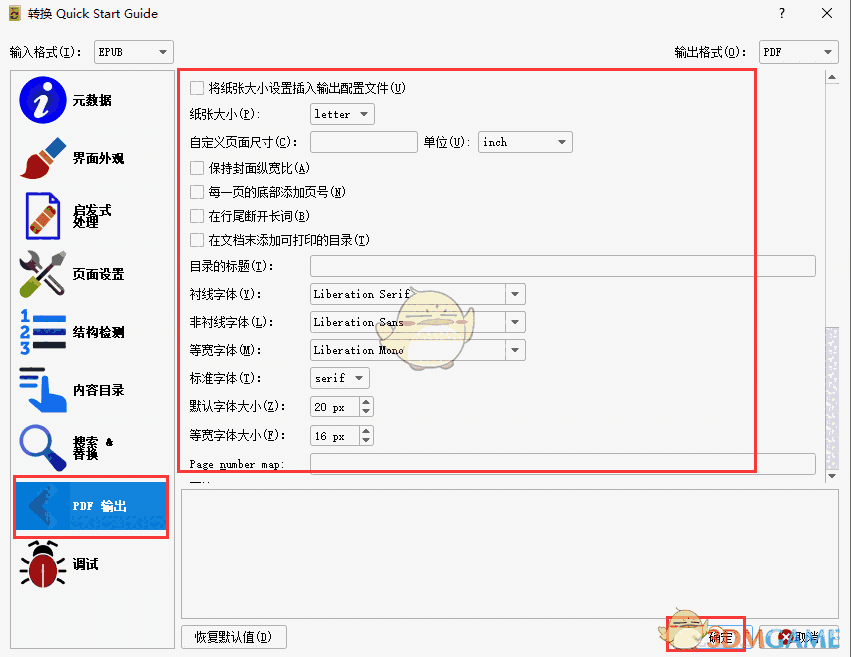This screenshot has width=851, height=657.
Task: Select the 结构检测 (Structure Detection) icon
Action: (41, 333)
